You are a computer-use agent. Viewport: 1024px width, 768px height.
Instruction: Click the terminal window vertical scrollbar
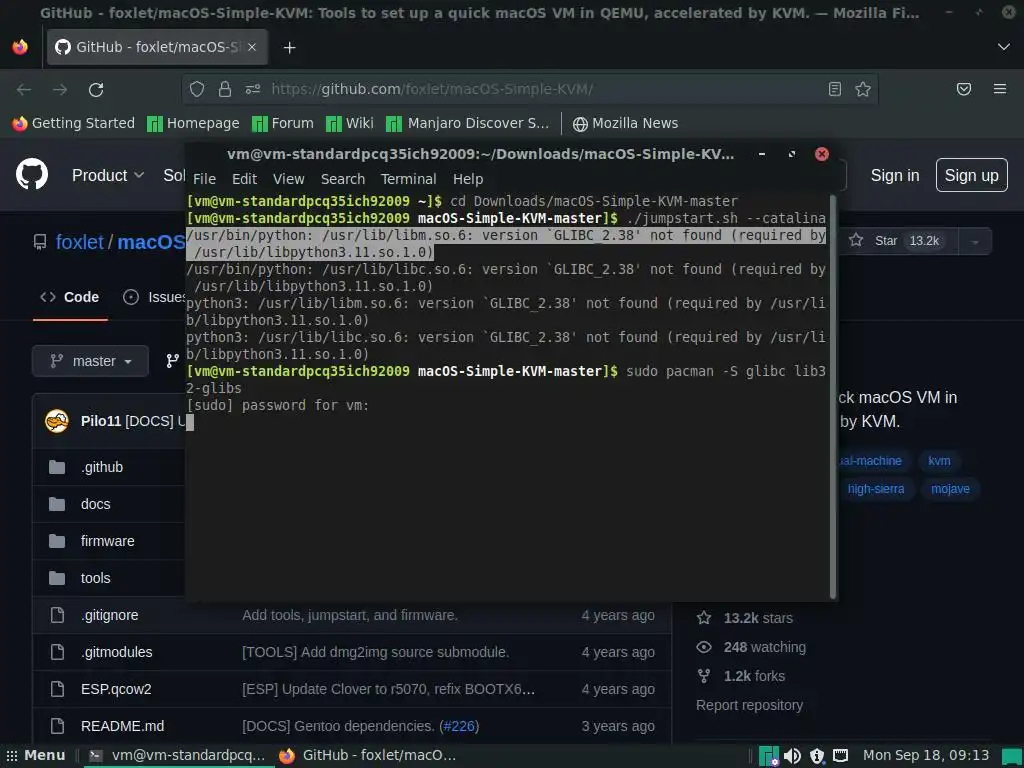833,396
